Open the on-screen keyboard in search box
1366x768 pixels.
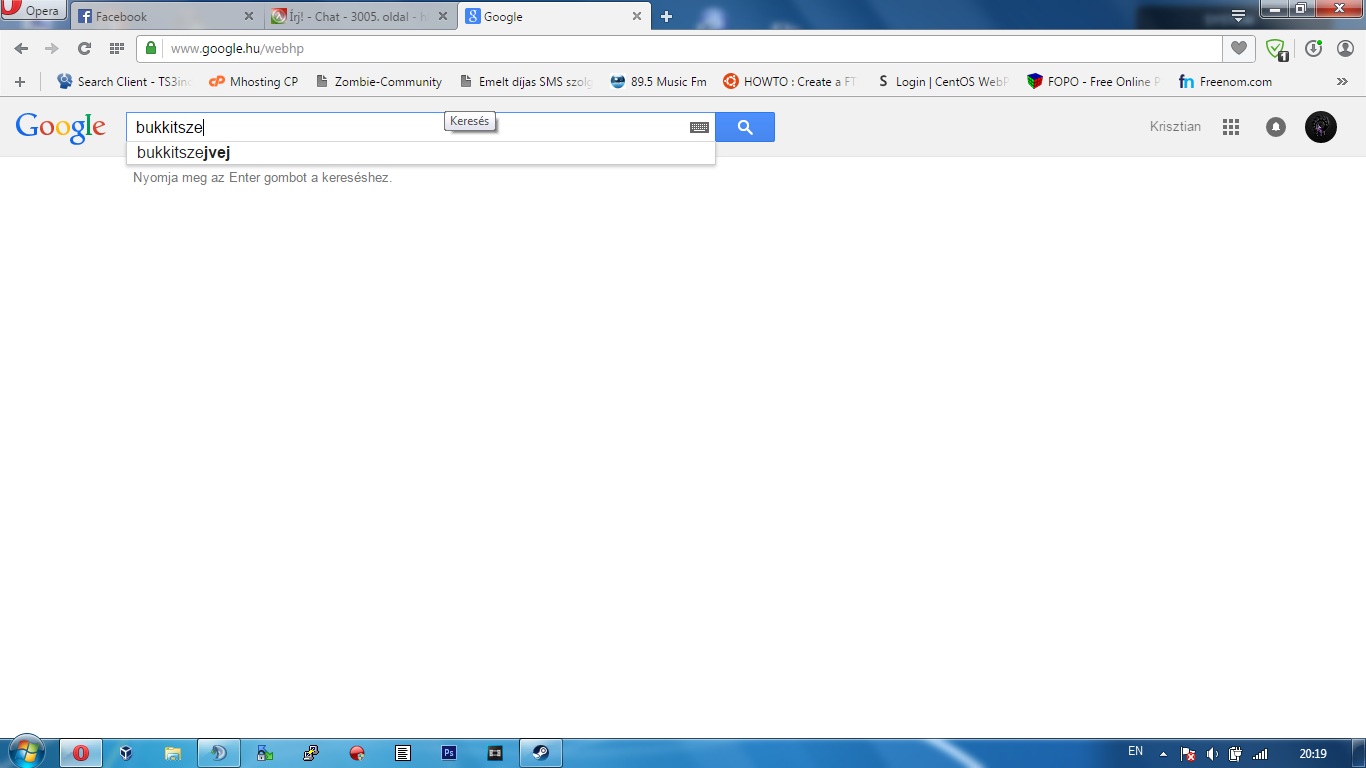pyautogui.click(x=699, y=127)
